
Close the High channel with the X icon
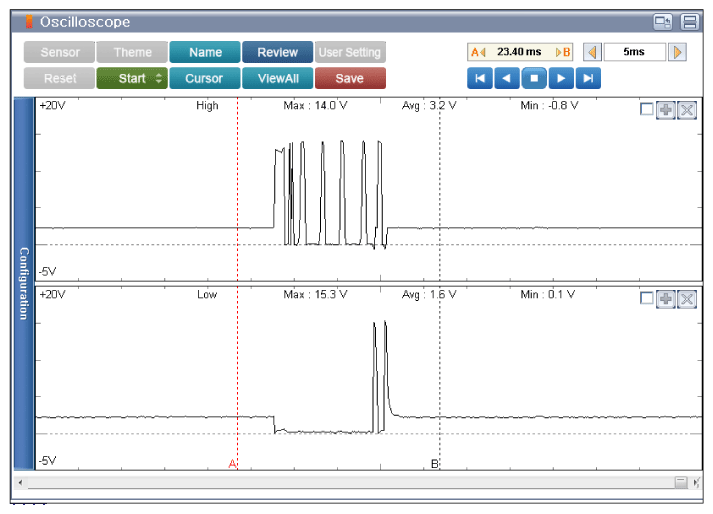687,110
